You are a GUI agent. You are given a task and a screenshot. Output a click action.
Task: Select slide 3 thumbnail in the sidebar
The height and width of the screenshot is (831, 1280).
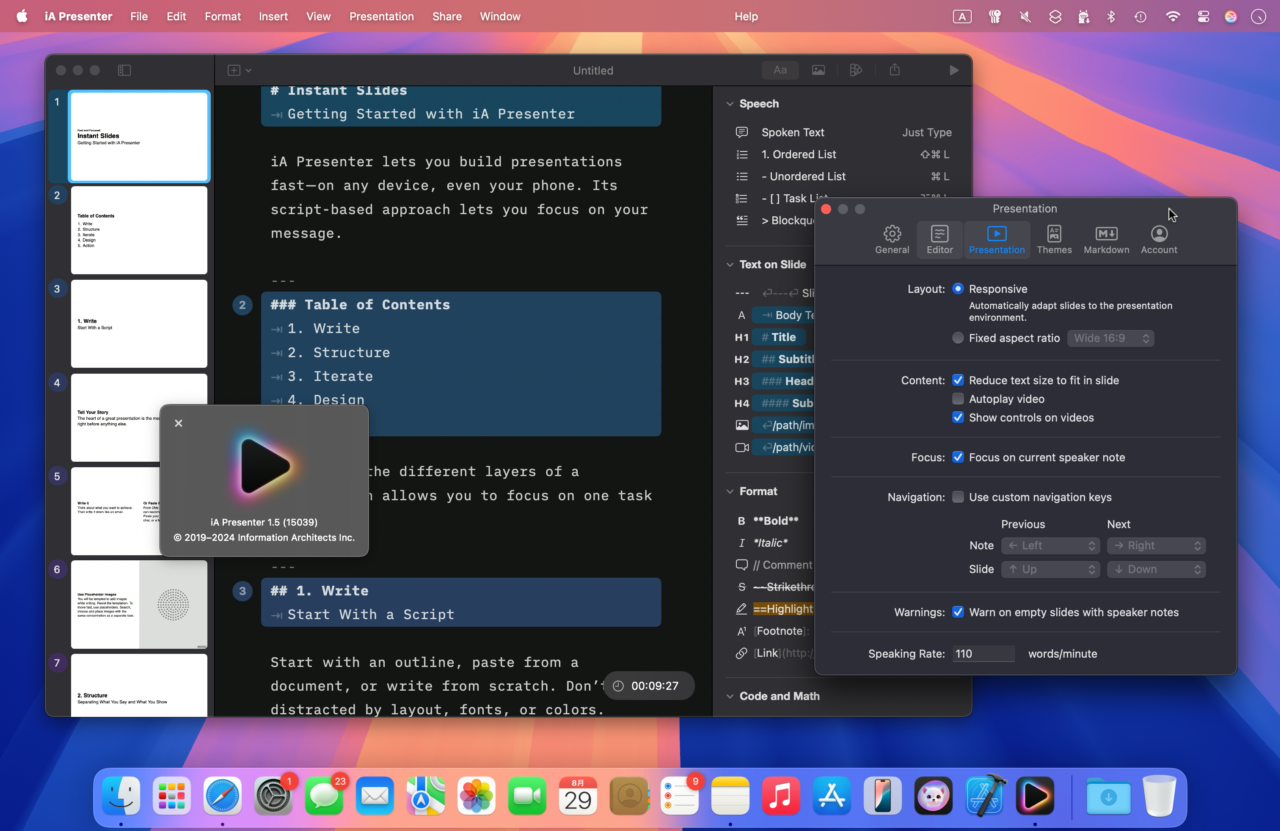pyautogui.click(x=139, y=323)
